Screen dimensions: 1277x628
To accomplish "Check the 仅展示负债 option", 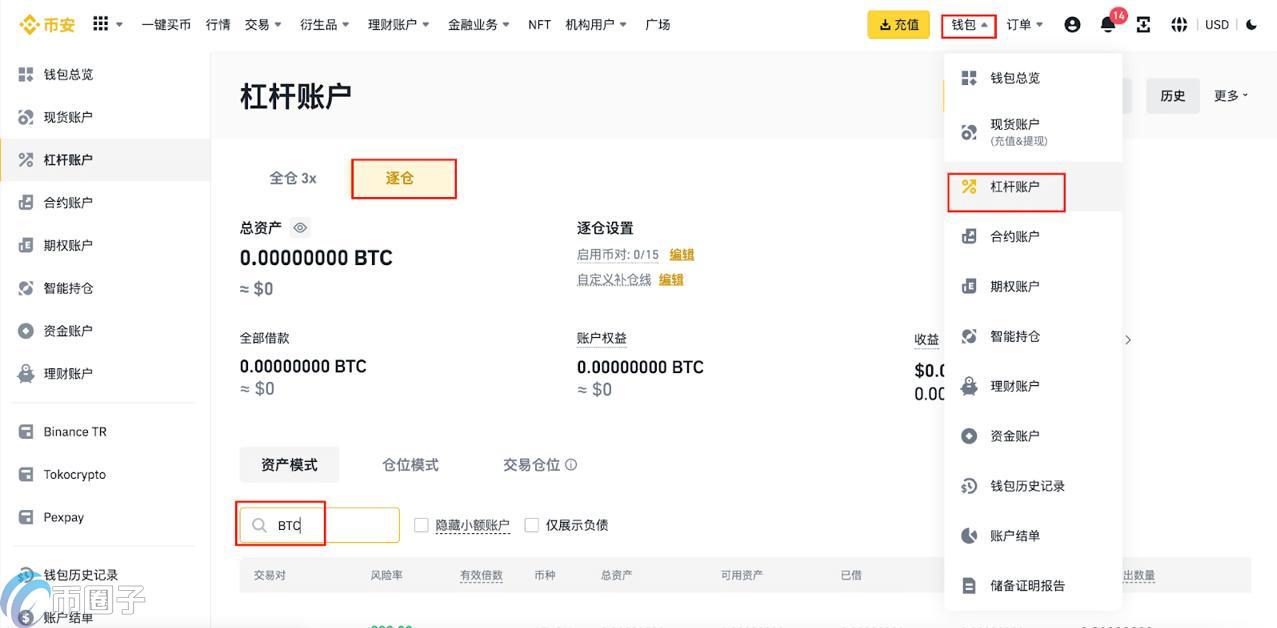I will point(531,524).
